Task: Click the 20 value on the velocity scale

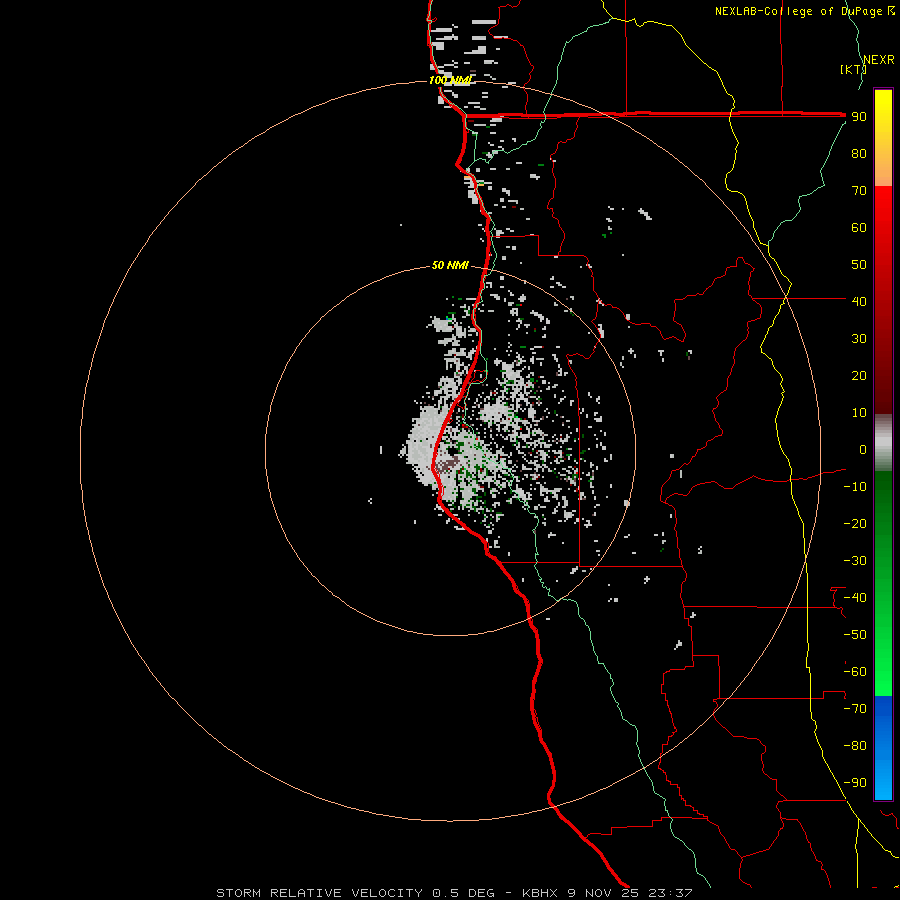Action: [859, 375]
